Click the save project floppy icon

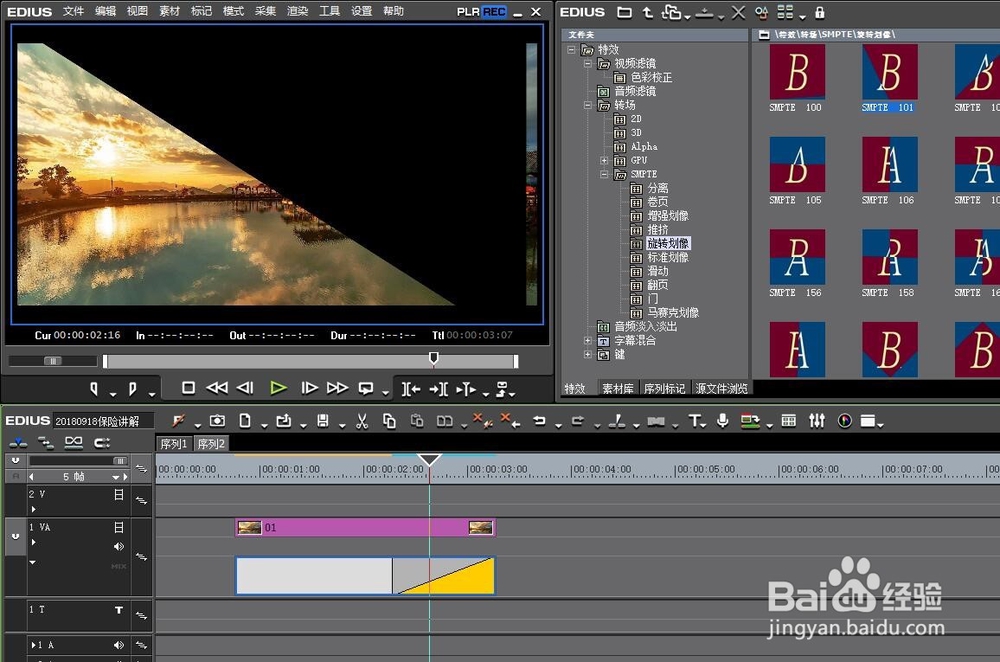click(x=323, y=421)
